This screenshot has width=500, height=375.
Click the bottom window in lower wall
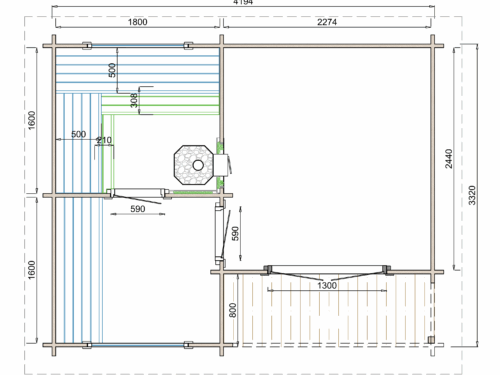(138, 345)
